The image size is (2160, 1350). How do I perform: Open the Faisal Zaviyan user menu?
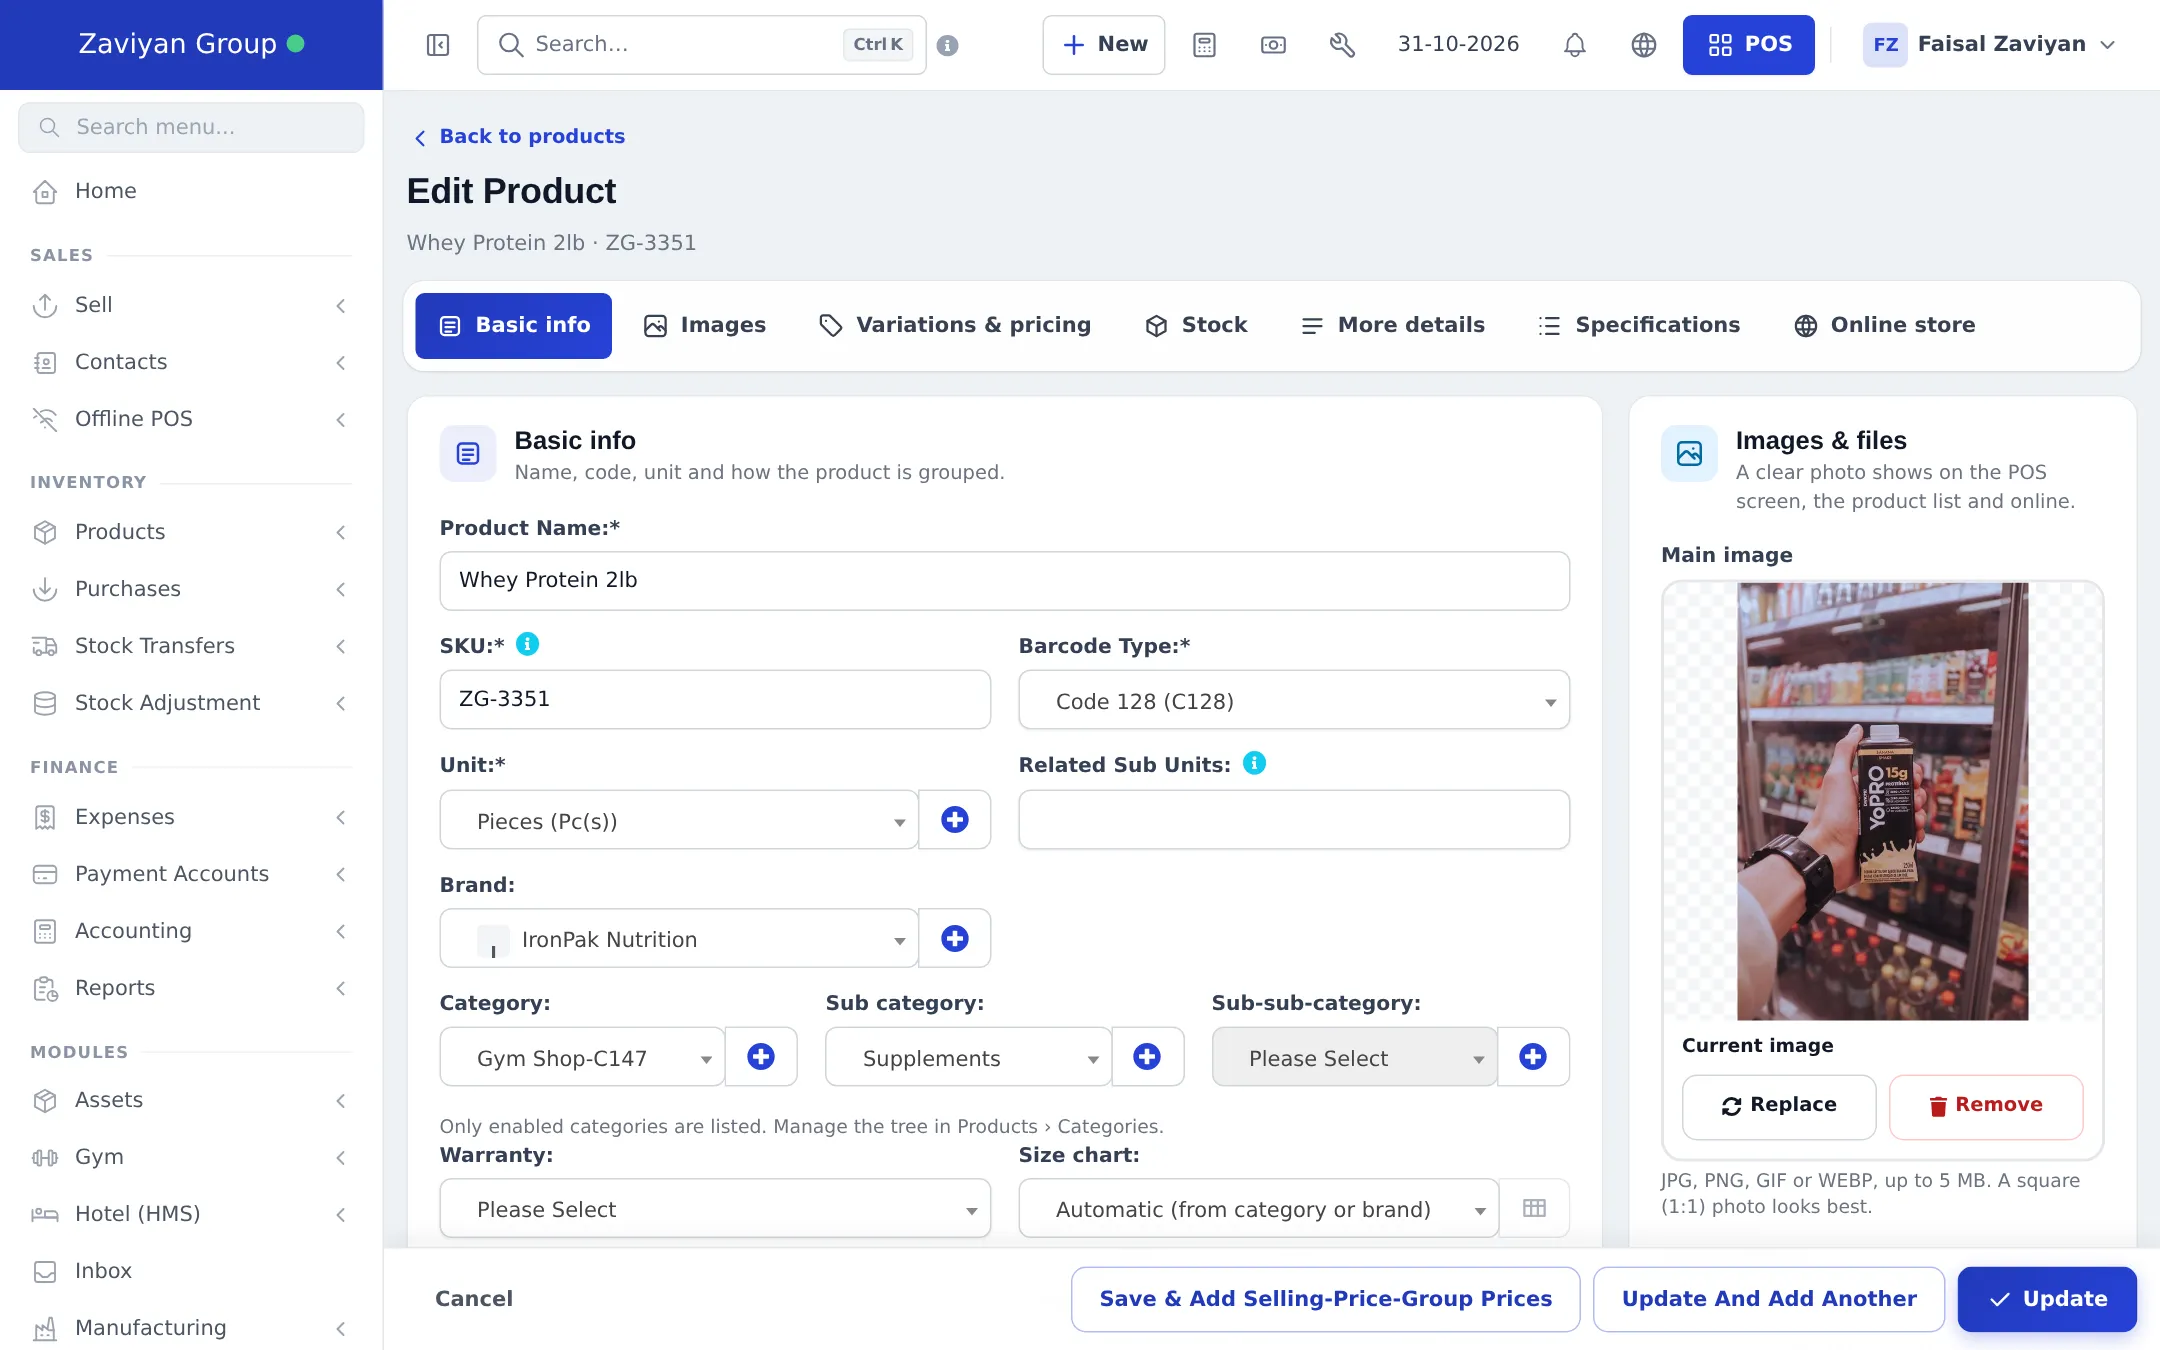(x=1989, y=45)
